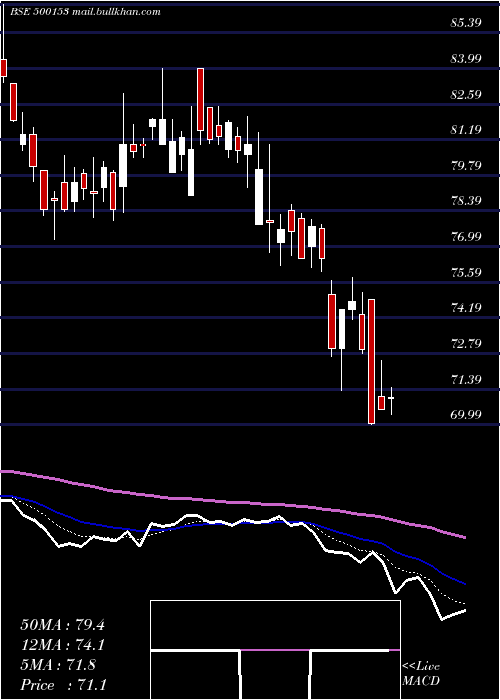Select the 74.19 price axis label
This screenshot has height=700, width=500.
466,308
